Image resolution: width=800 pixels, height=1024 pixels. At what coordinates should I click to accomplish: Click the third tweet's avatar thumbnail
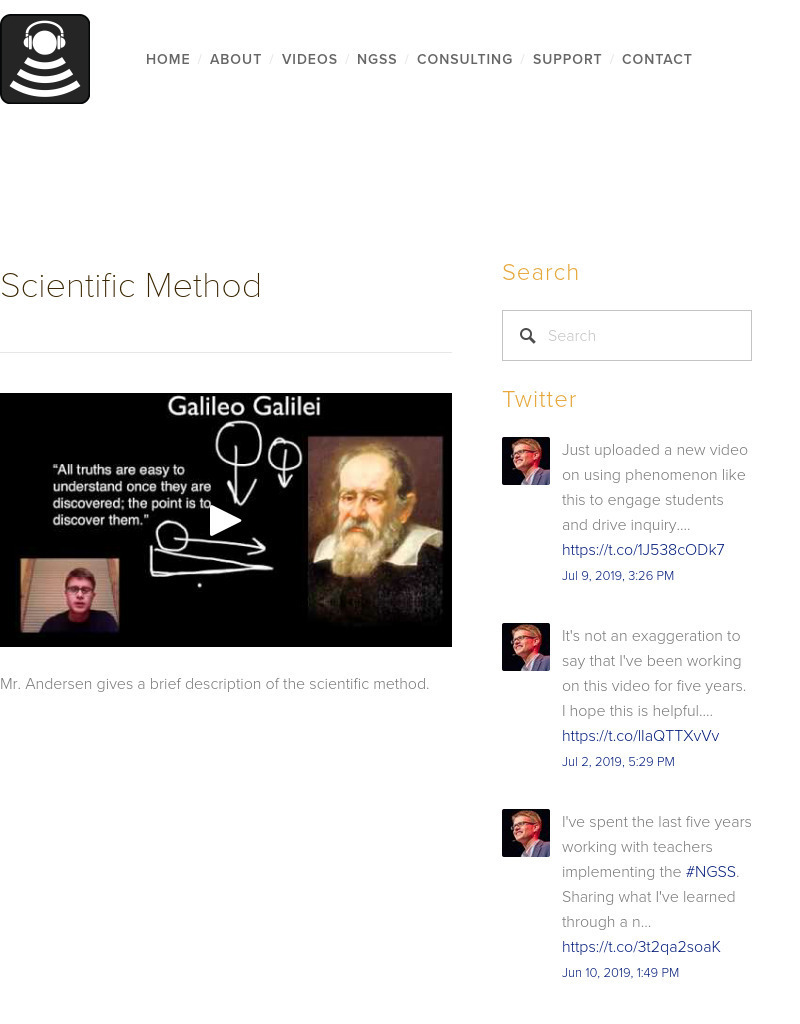click(525, 833)
